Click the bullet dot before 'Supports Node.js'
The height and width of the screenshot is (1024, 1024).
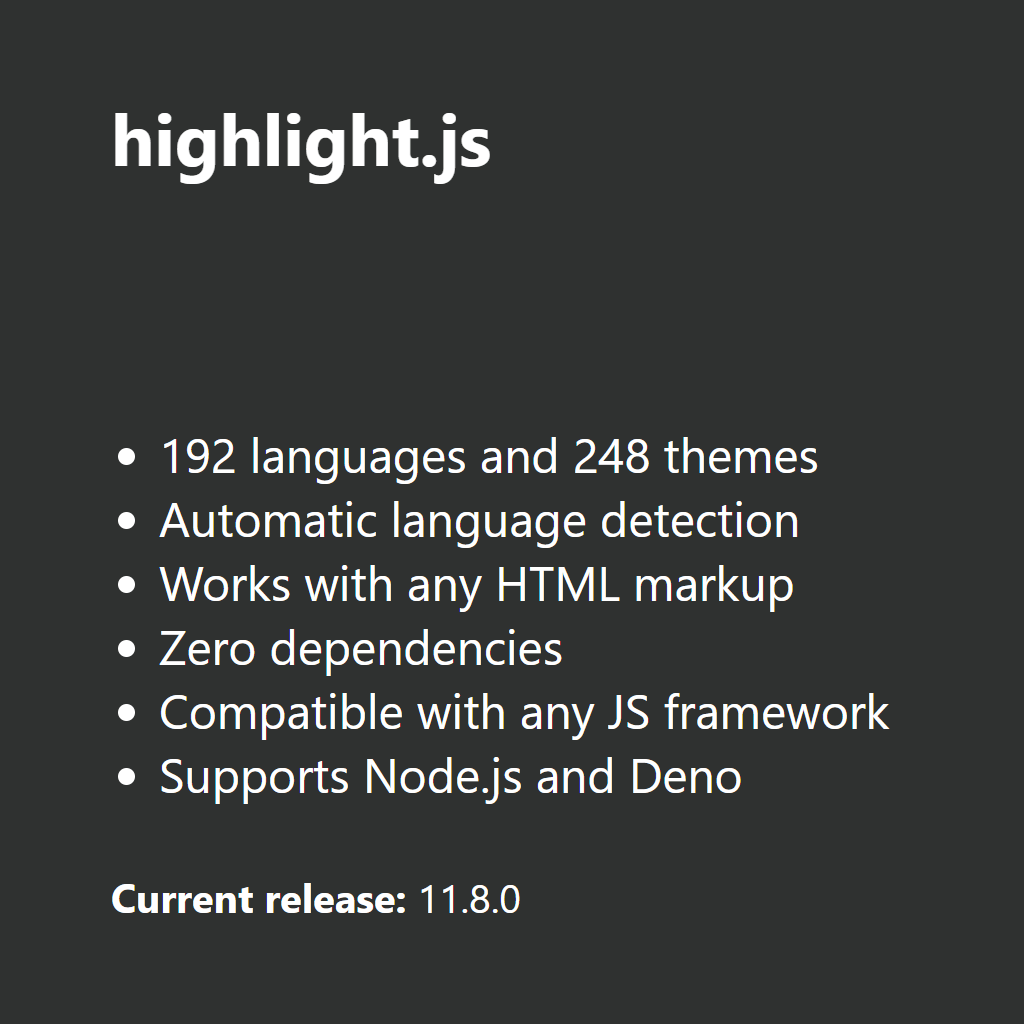[x=127, y=777]
